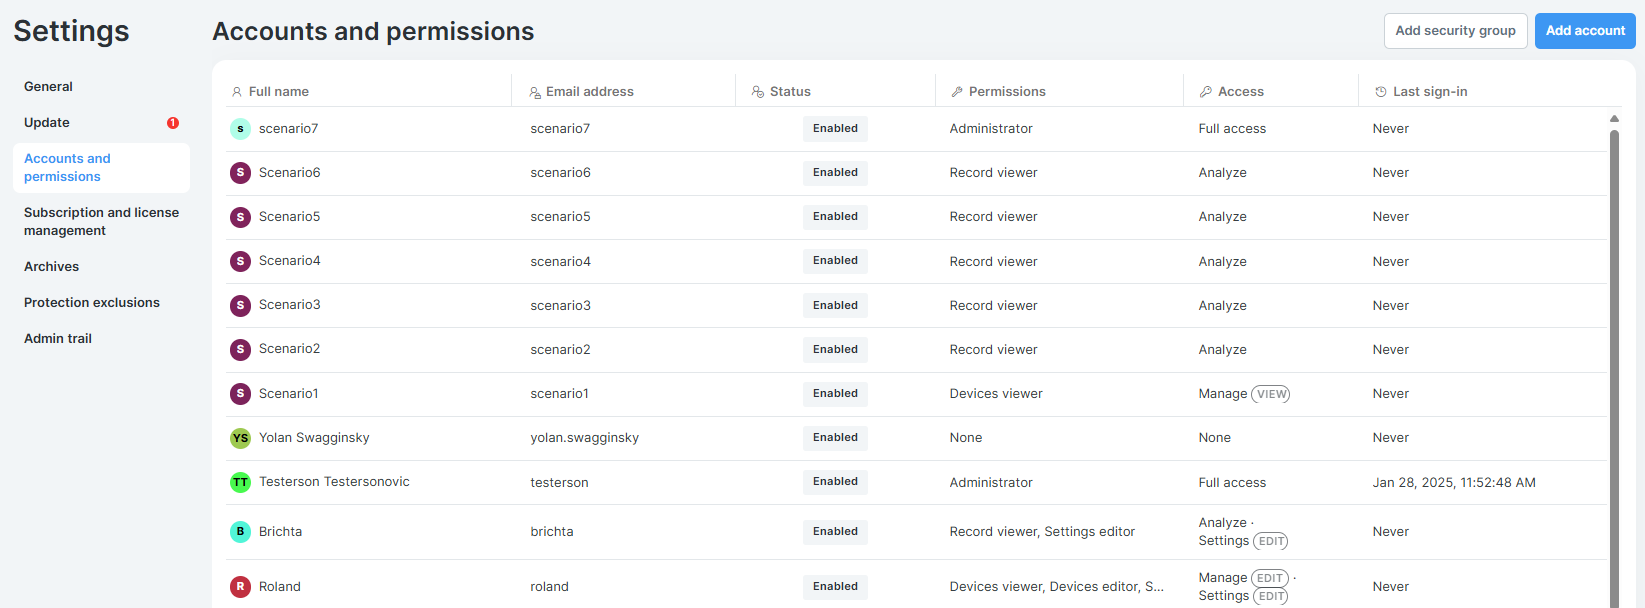Click the vertical scrollbar track
Viewport: 1645px width, 608px height.
tap(1614, 370)
